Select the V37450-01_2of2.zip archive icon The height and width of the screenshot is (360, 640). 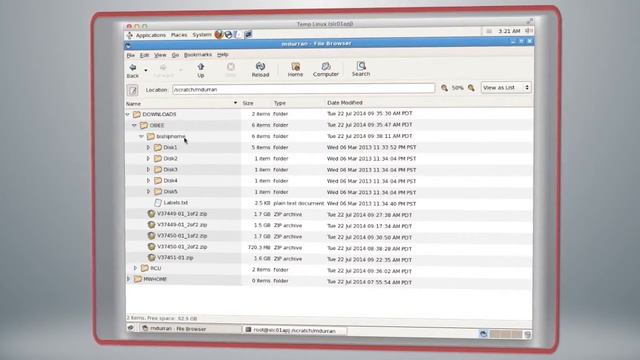(x=151, y=247)
